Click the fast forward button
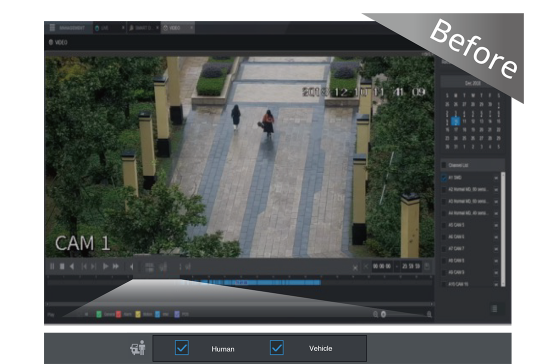 pyautogui.click(x=116, y=267)
